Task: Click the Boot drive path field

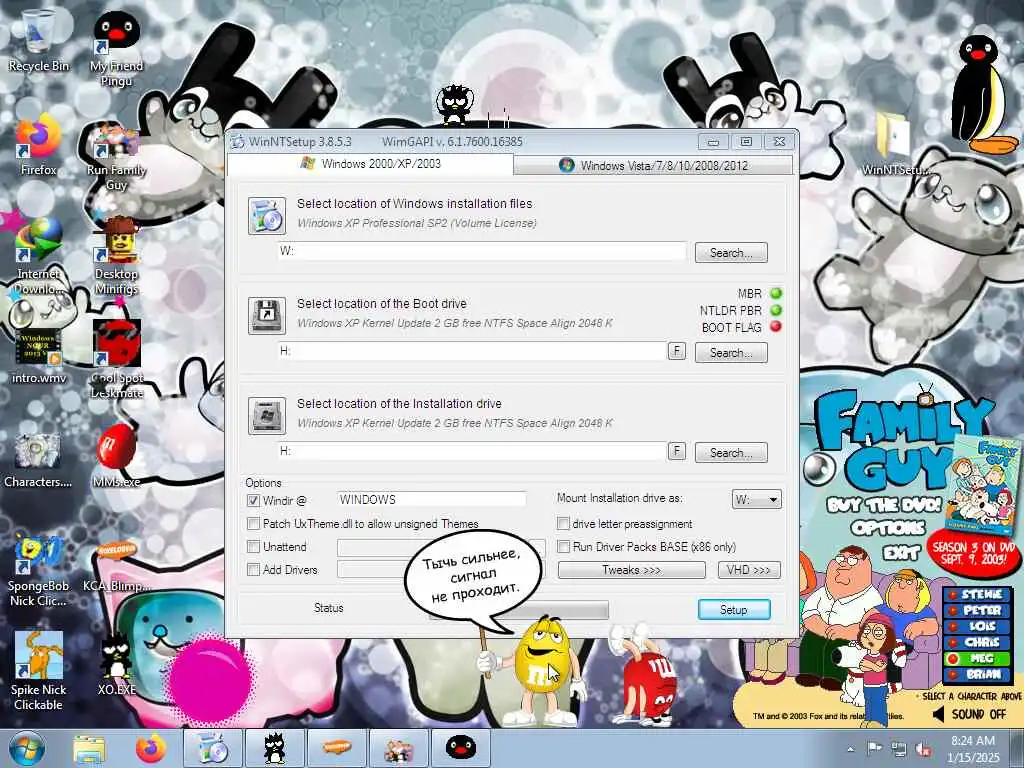Action: click(472, 351)
